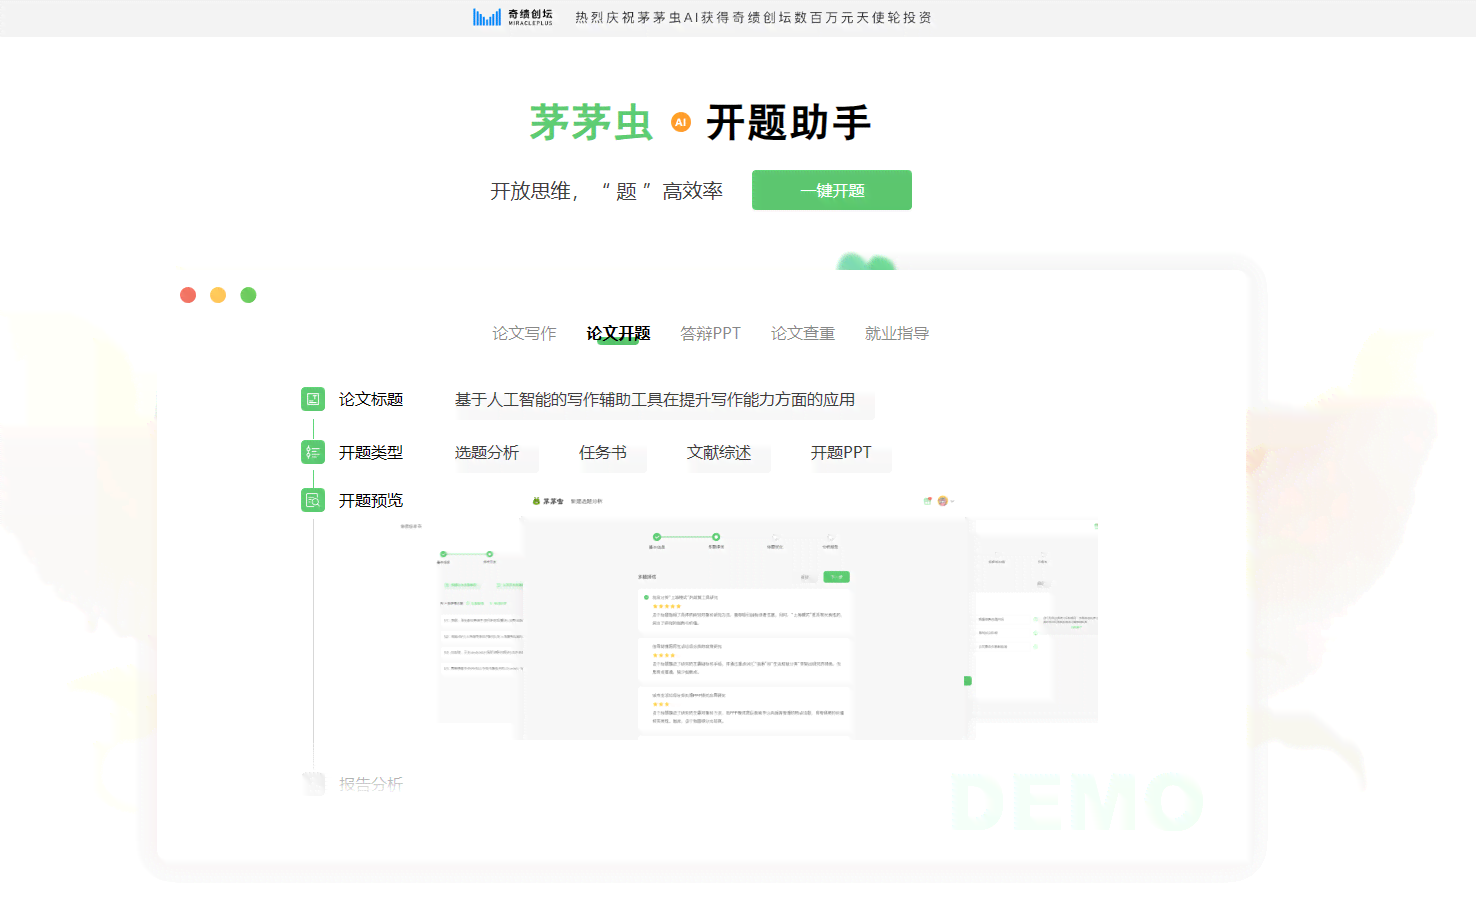Viewport: 1476px width, 915px height.
Task: Click the 开题类型 label
Action: click(x=371, y=452)
